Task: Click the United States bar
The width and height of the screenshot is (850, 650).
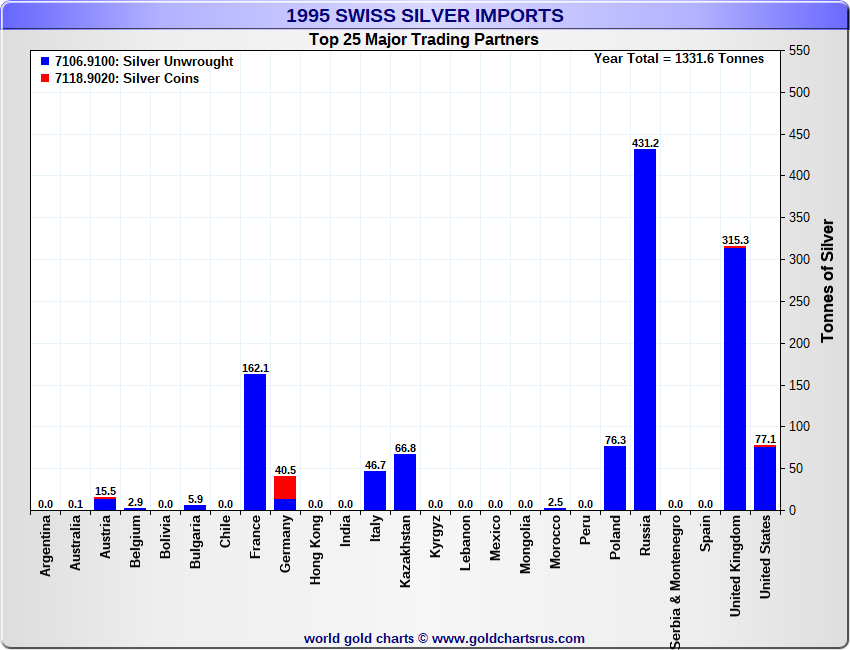Action: (765, 478)
